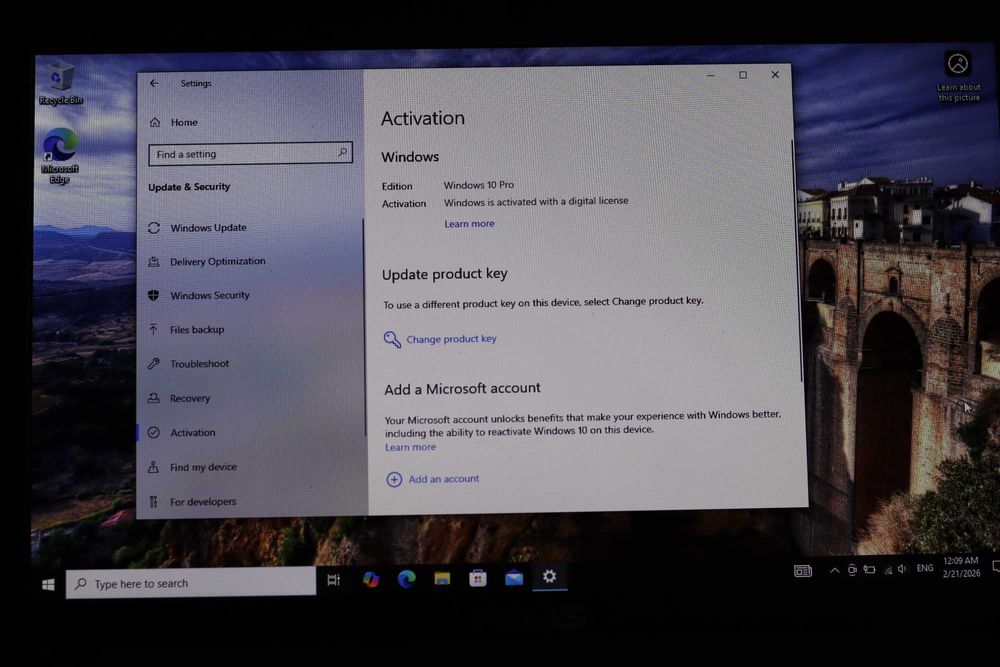Open the Recycle Bin desktop icon

[61, 83]
